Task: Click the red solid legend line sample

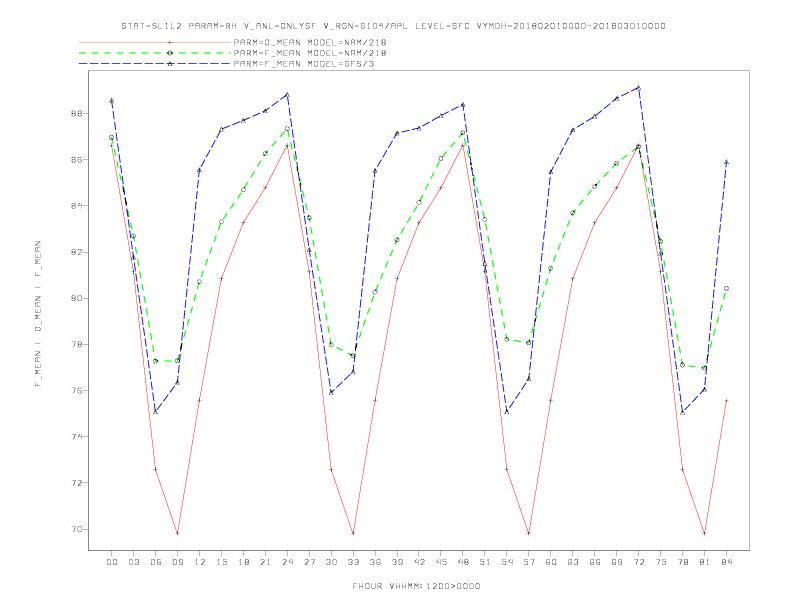Action: click(155, 42)
